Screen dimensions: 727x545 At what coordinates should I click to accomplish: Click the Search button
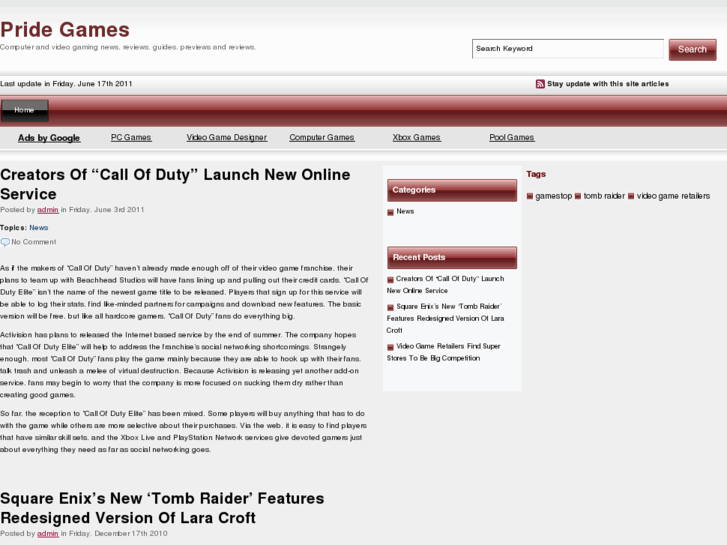tap(692, 50)
